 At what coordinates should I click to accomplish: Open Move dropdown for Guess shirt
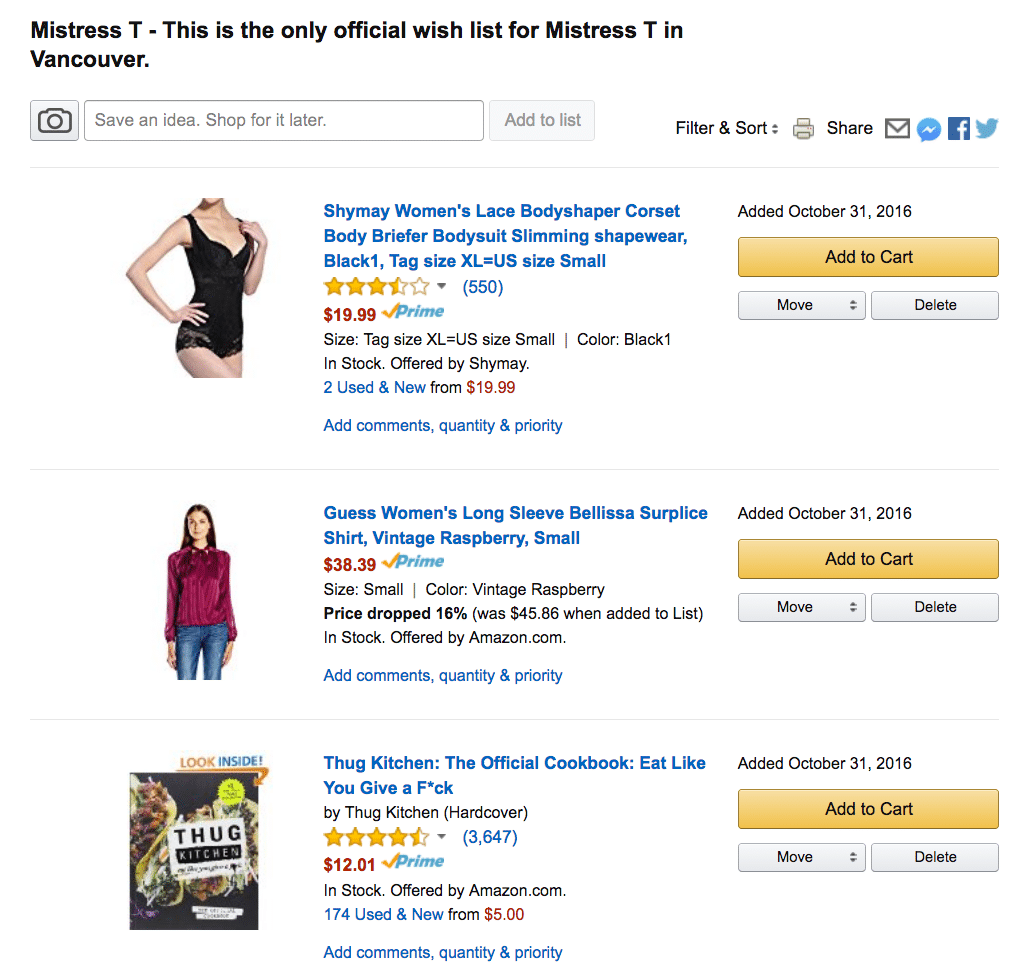pos(802,607)
